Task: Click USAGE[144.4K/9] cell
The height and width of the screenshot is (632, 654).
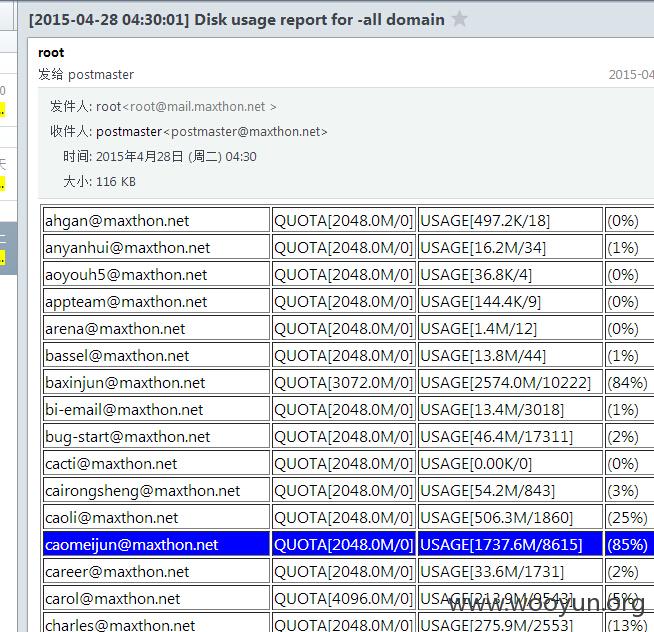Action: (511, 302)
